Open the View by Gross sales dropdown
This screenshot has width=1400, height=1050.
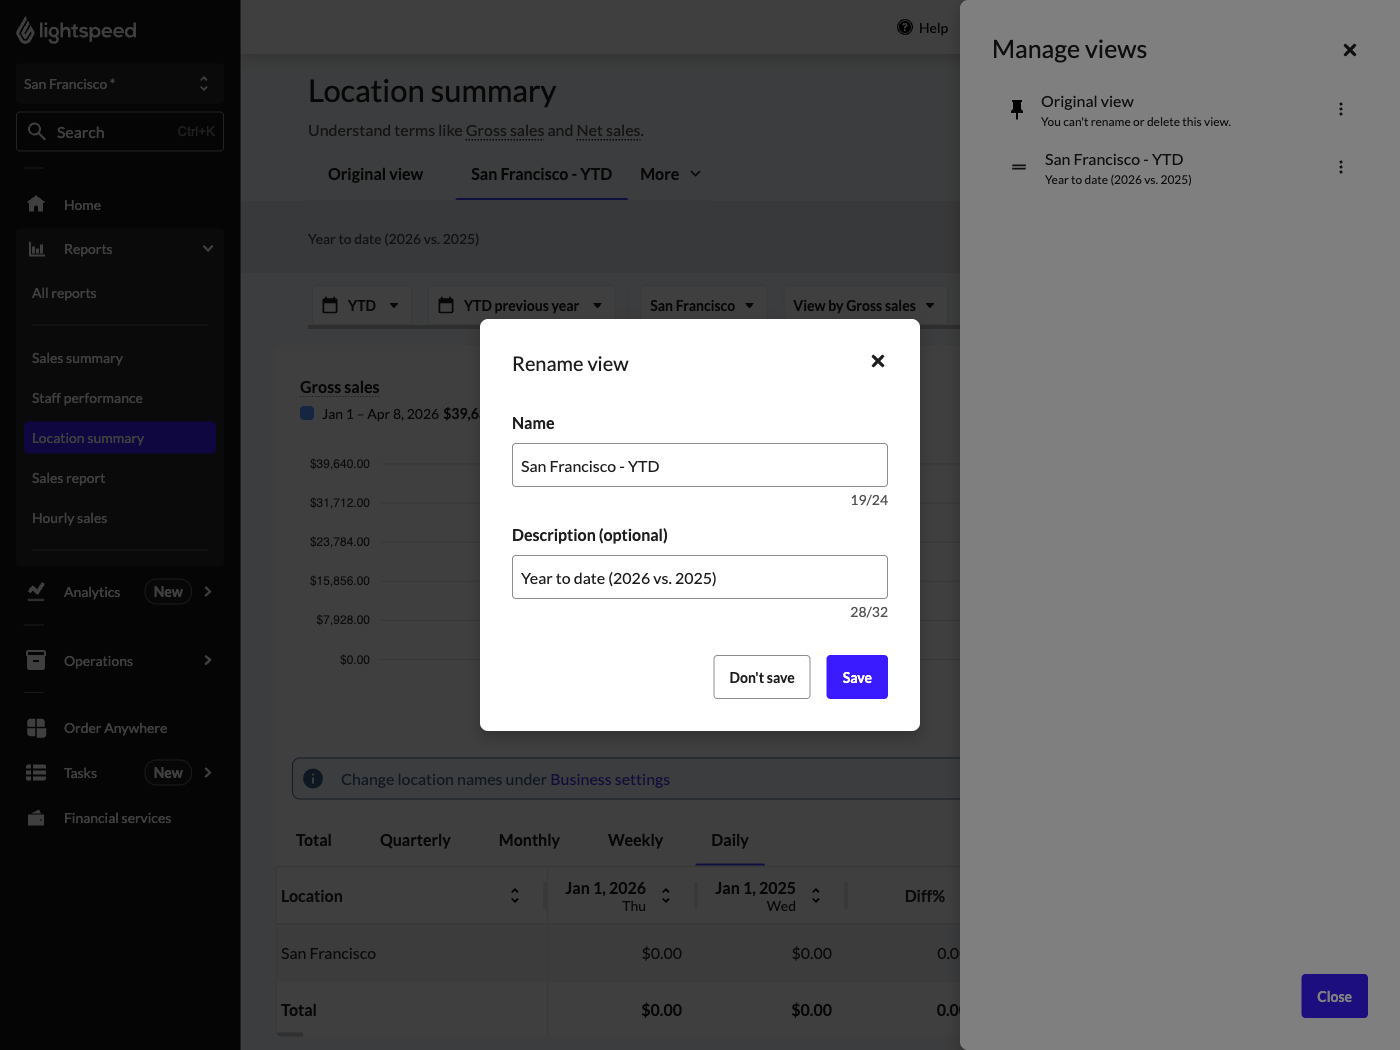863,304
